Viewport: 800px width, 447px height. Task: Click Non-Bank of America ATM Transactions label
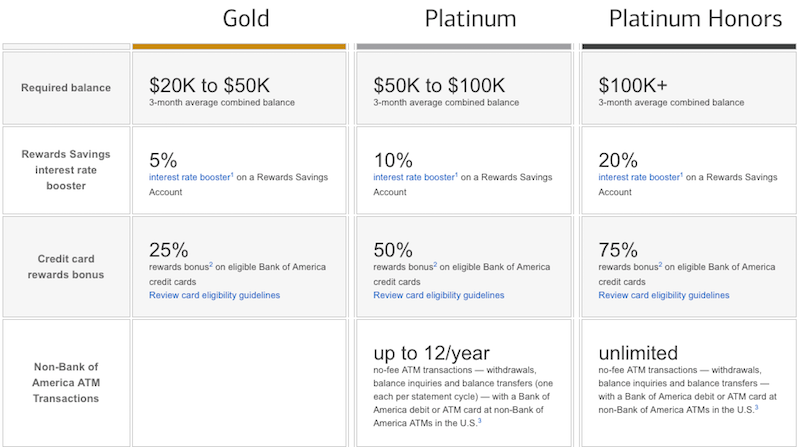(x=66, y=383)
